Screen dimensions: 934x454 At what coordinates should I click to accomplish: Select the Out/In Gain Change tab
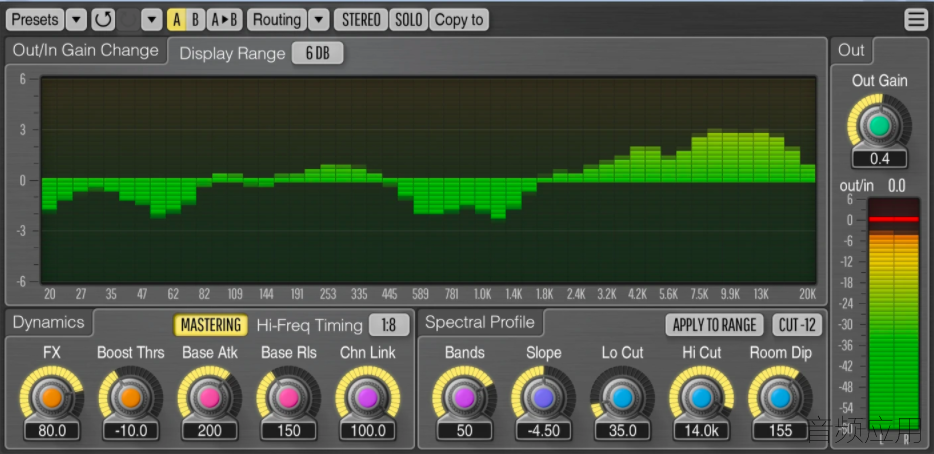(85, 50)
